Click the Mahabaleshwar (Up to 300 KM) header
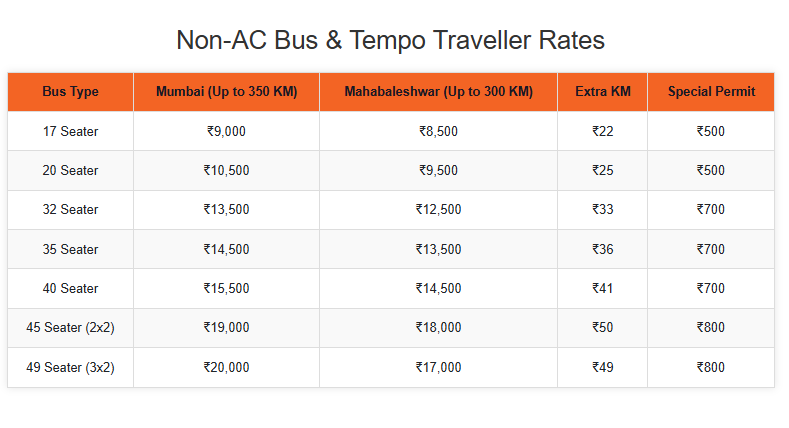This screenshot has width=789, height=428. pos(438,92)
